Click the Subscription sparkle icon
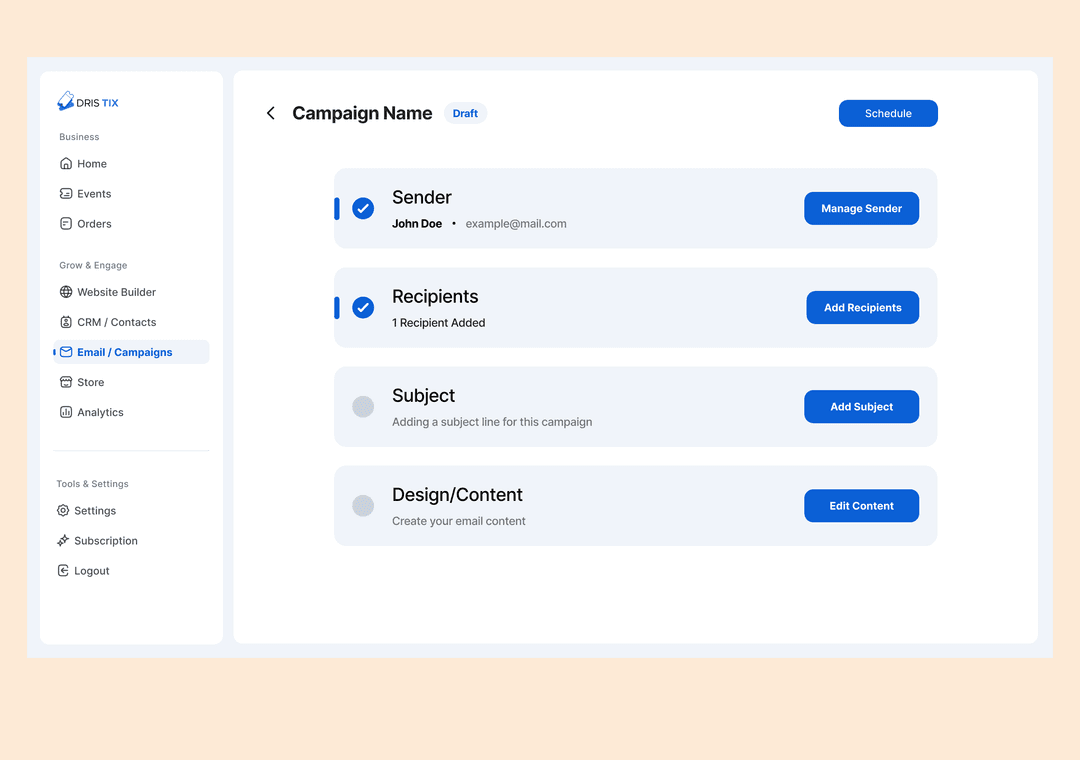 [63, 540]
